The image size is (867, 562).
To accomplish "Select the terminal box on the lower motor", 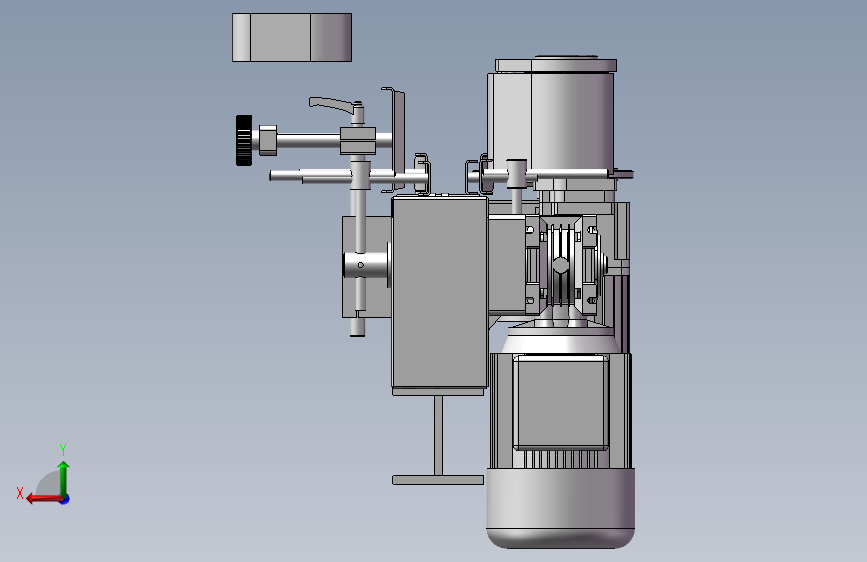I will 561,403.
